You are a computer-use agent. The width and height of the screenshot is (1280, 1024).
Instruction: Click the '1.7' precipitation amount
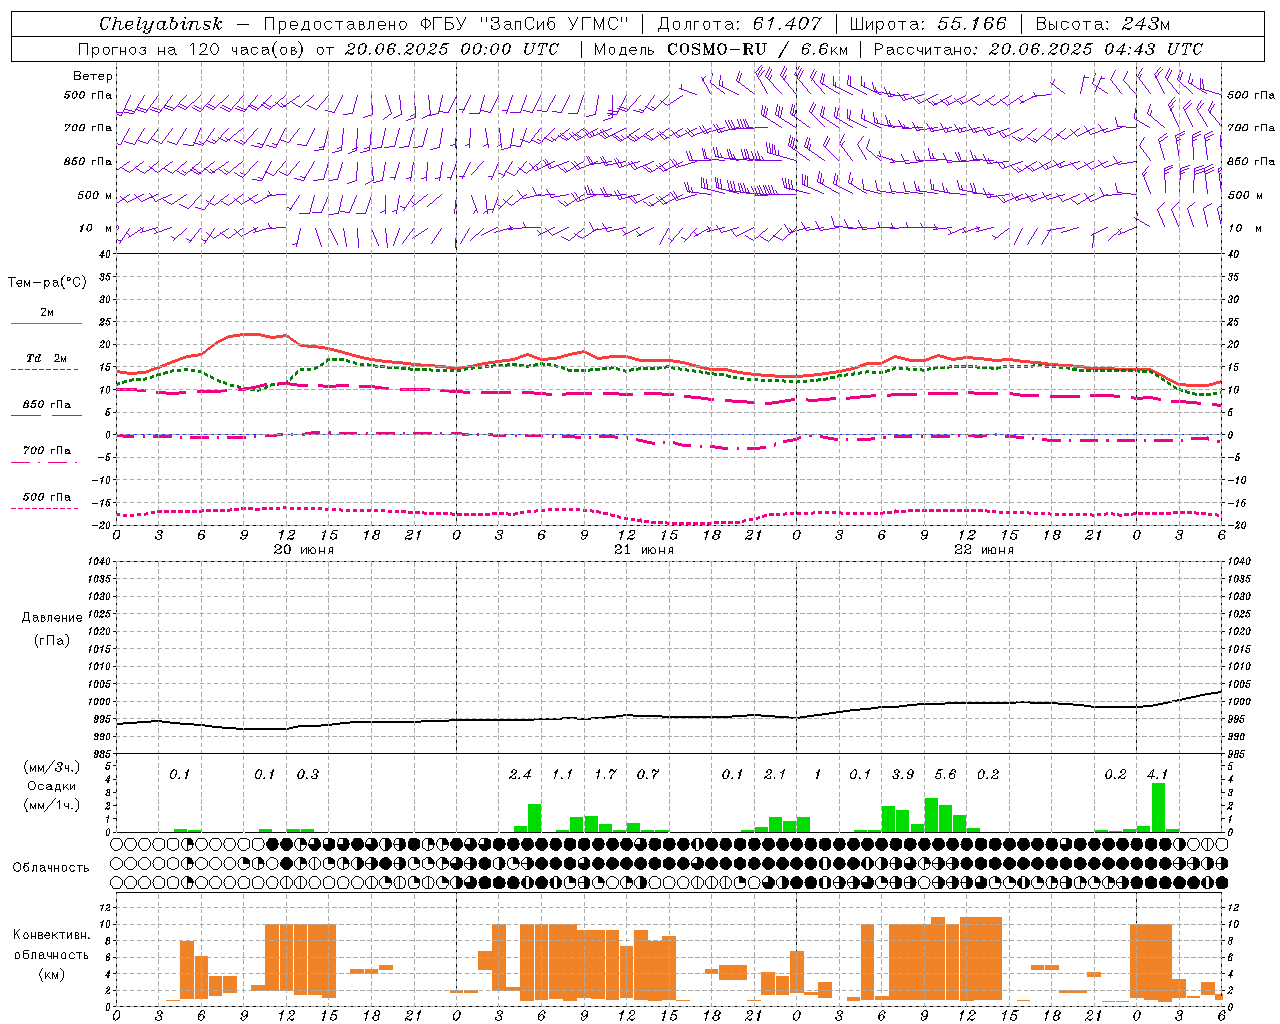pyautogui.click(x=605, y=775)
